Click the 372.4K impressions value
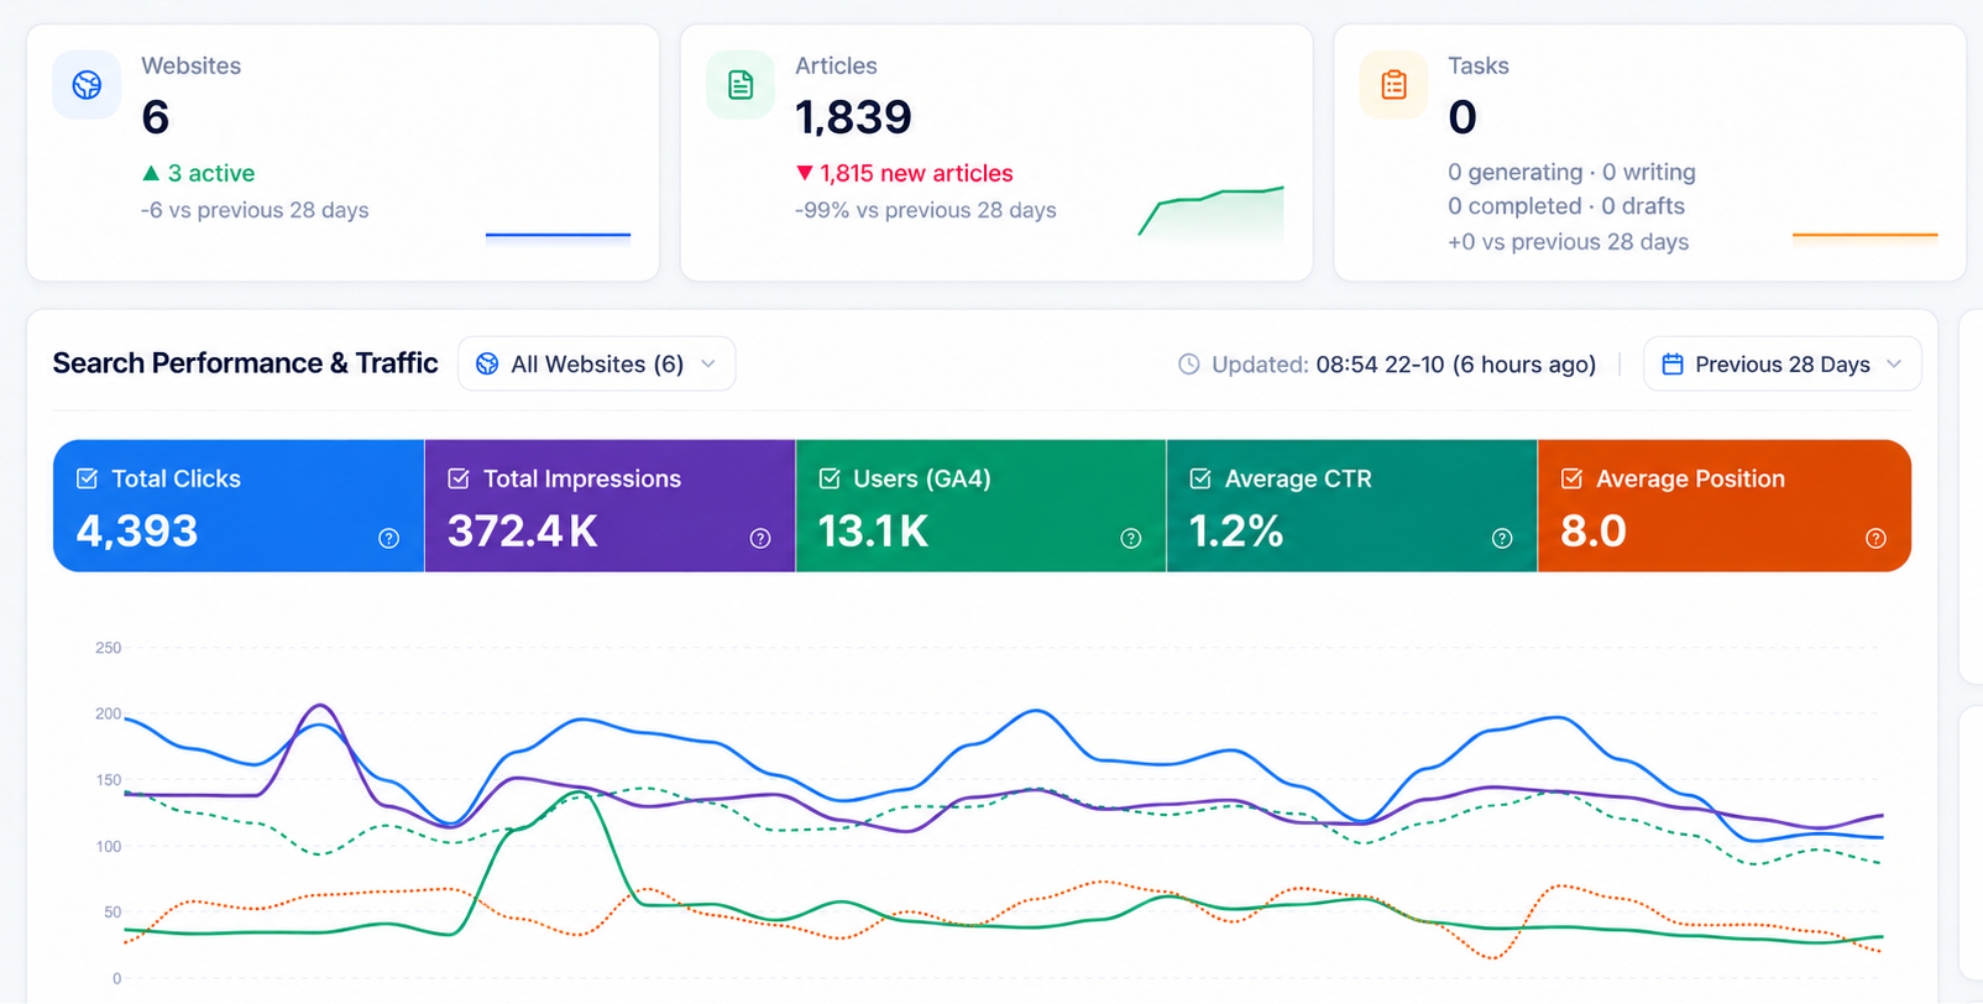This screenshot has width=1983, height=1004. (x=522, y=531)
